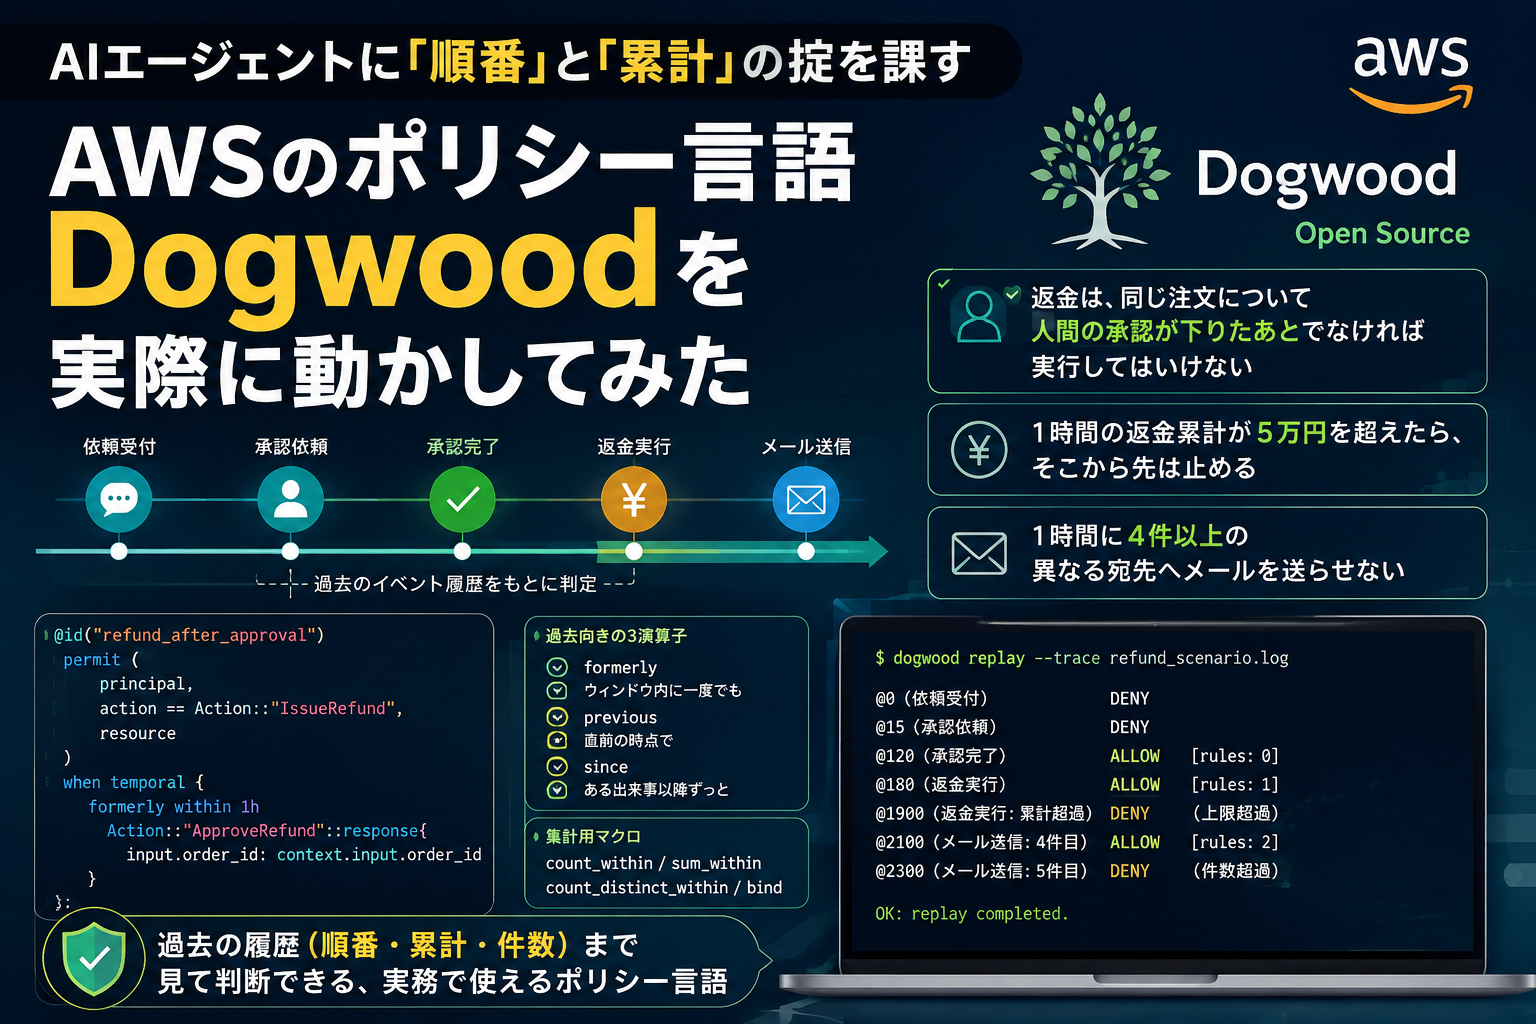Click the timeline dot below the 返金実行 icon

point(634,551)
